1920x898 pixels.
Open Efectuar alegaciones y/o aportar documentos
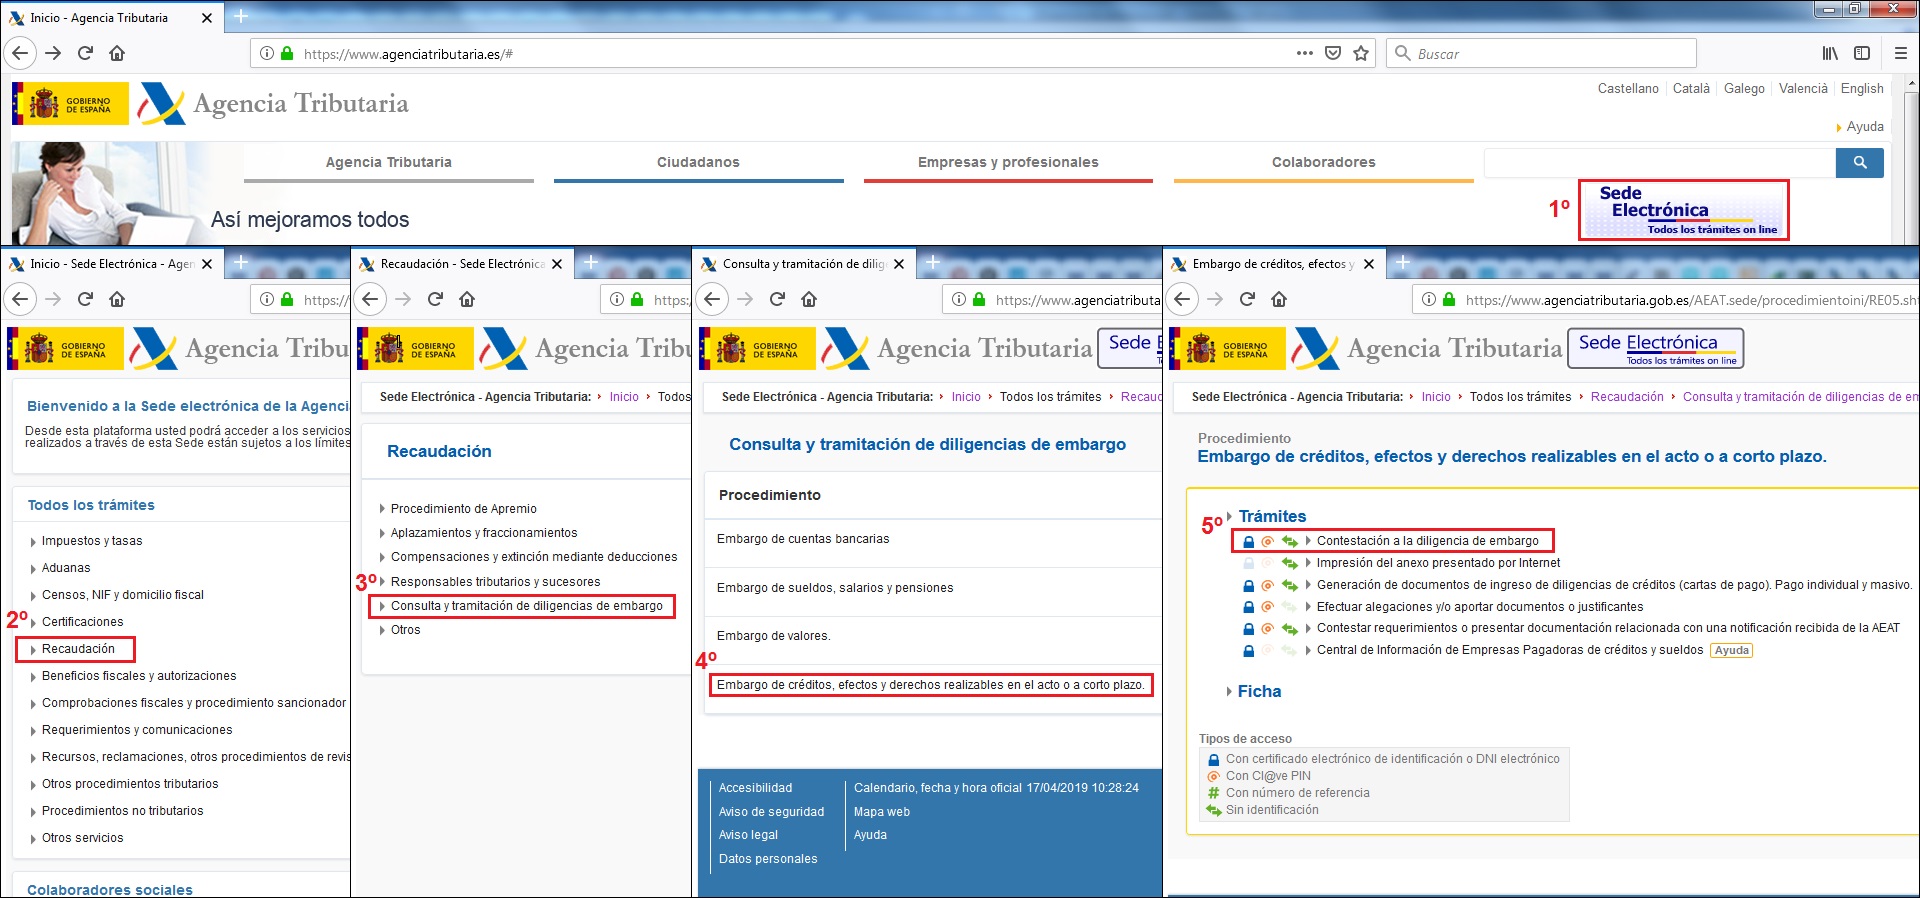pyautogui.click(x=1480, y=607)
